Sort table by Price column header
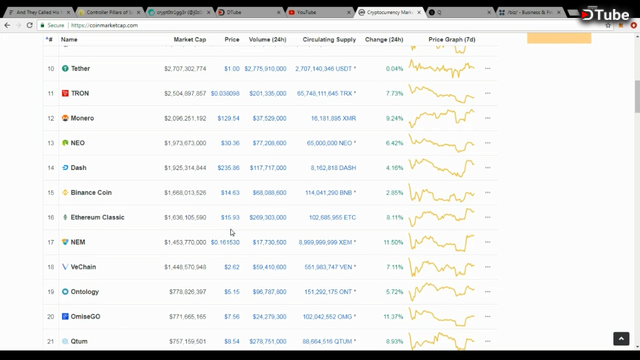The image size is (640, 360). [x=232, y=40]
